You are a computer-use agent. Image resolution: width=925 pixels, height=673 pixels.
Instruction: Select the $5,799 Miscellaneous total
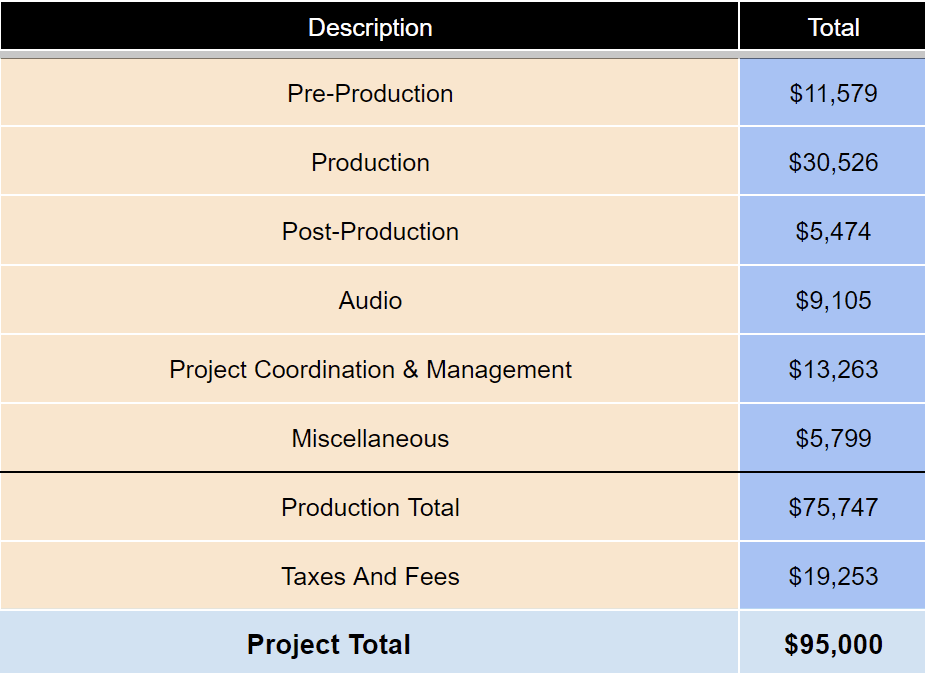(833, 439)
